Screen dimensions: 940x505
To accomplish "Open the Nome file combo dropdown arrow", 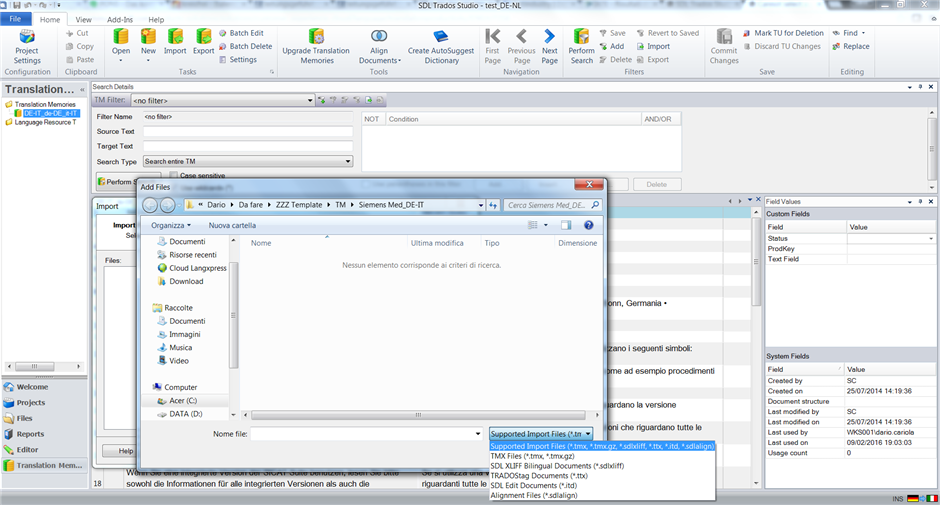I will click(478, 434).
